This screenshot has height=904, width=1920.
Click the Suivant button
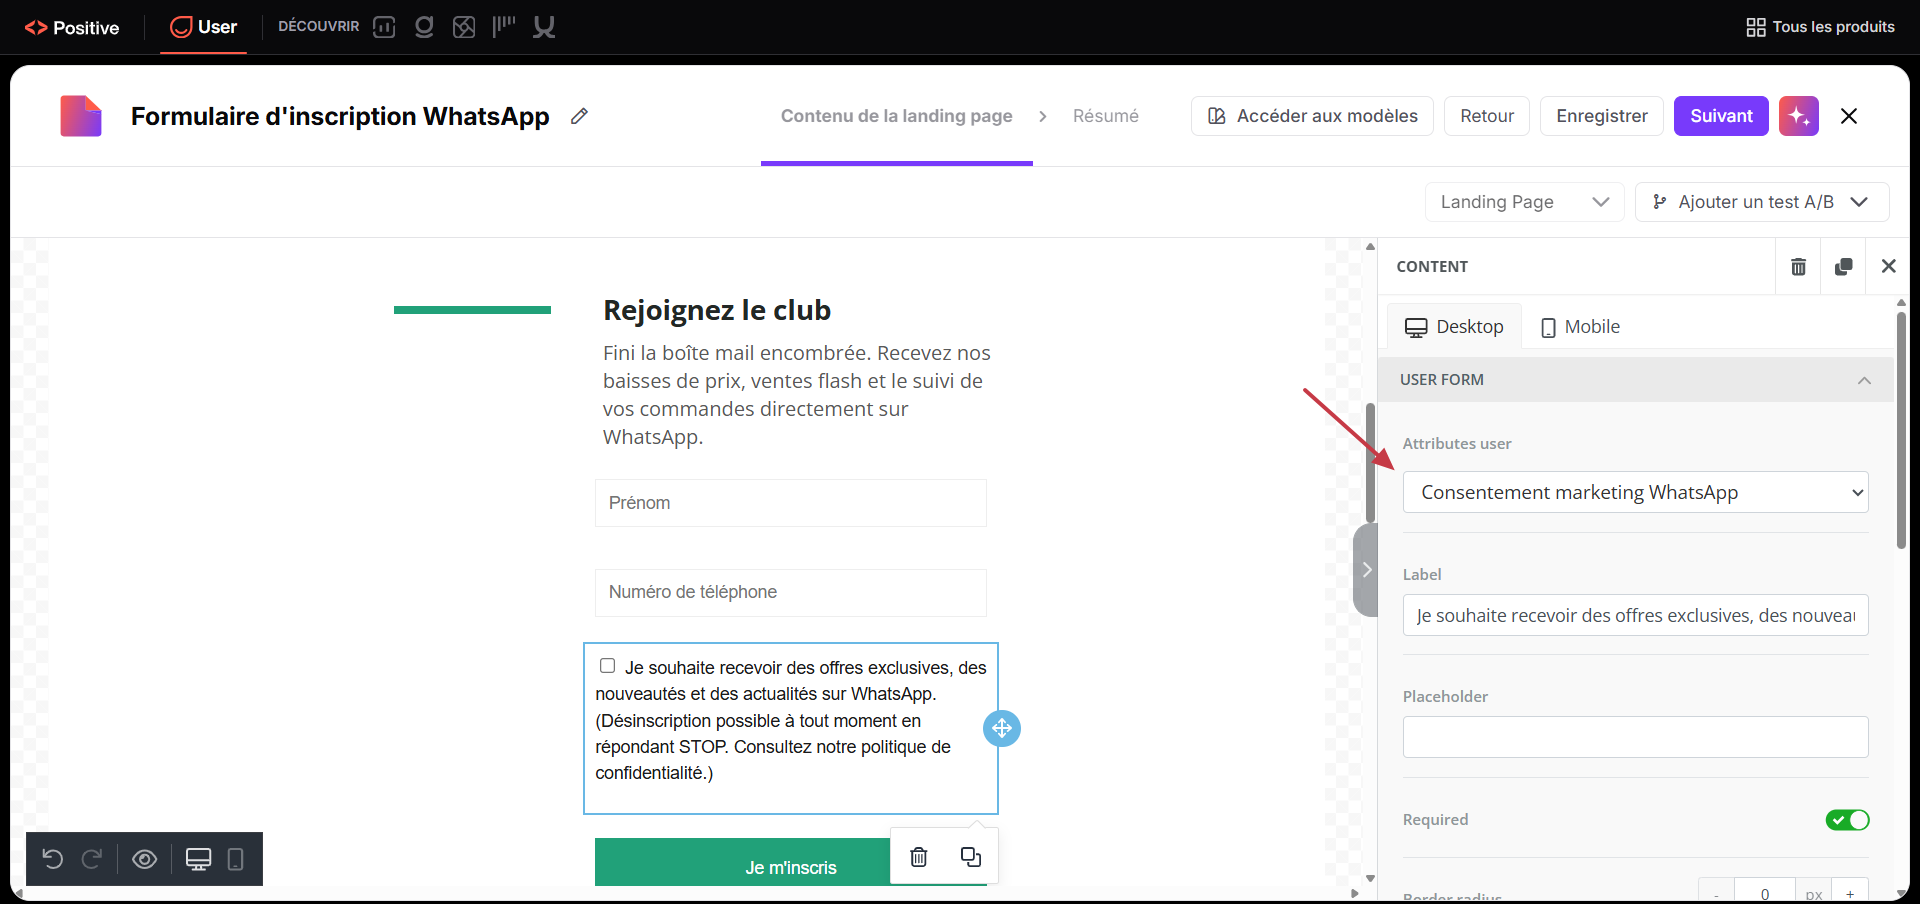point(1721,116)
